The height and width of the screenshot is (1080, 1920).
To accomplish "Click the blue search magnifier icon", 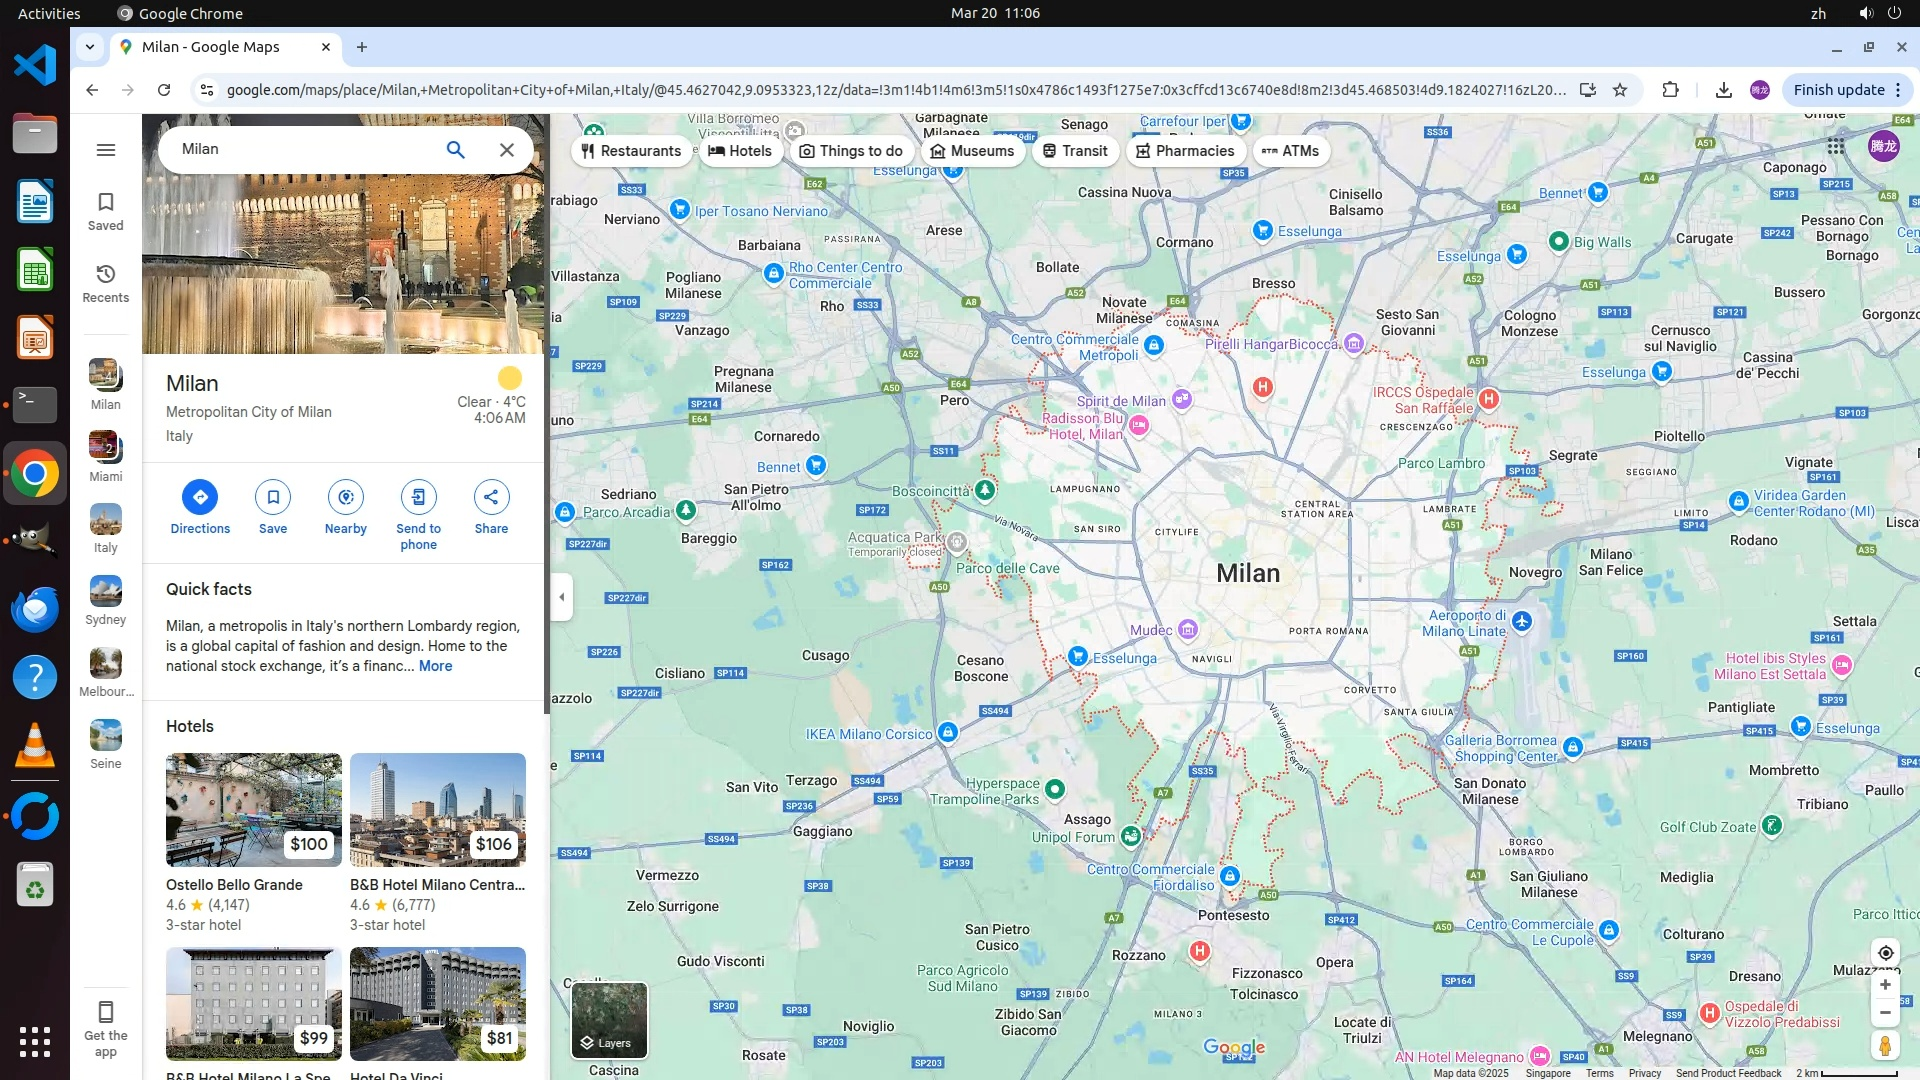I will pyautogui.click(x=455, y=149).
